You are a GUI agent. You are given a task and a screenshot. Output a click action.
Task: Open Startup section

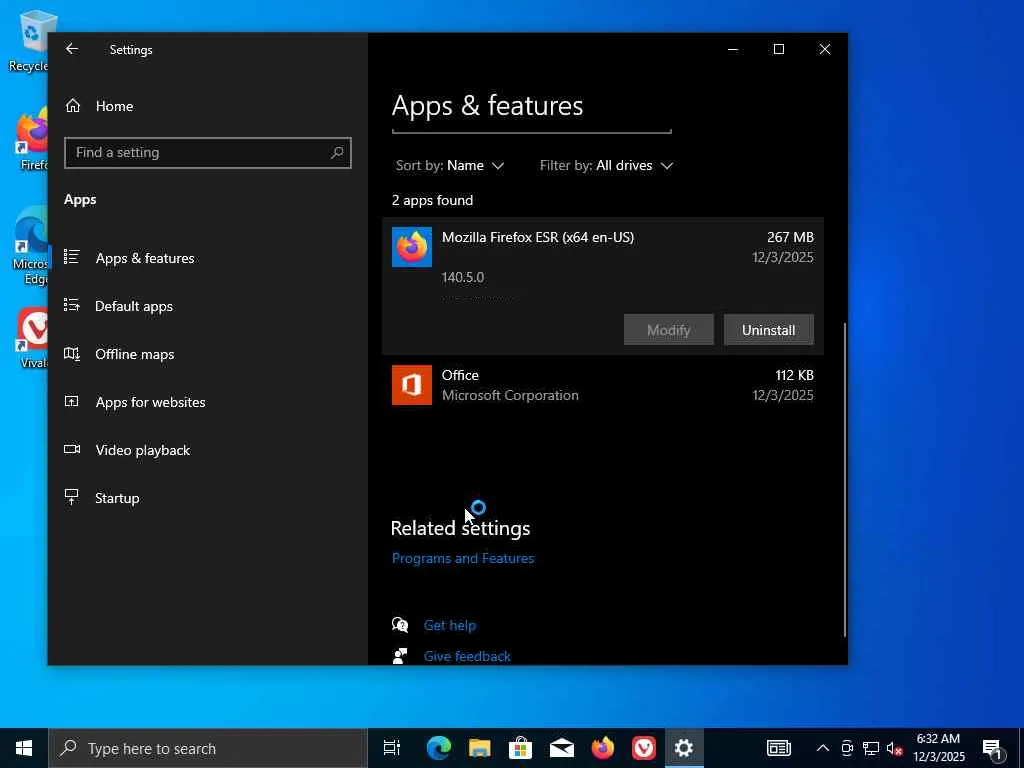point(208,498)
